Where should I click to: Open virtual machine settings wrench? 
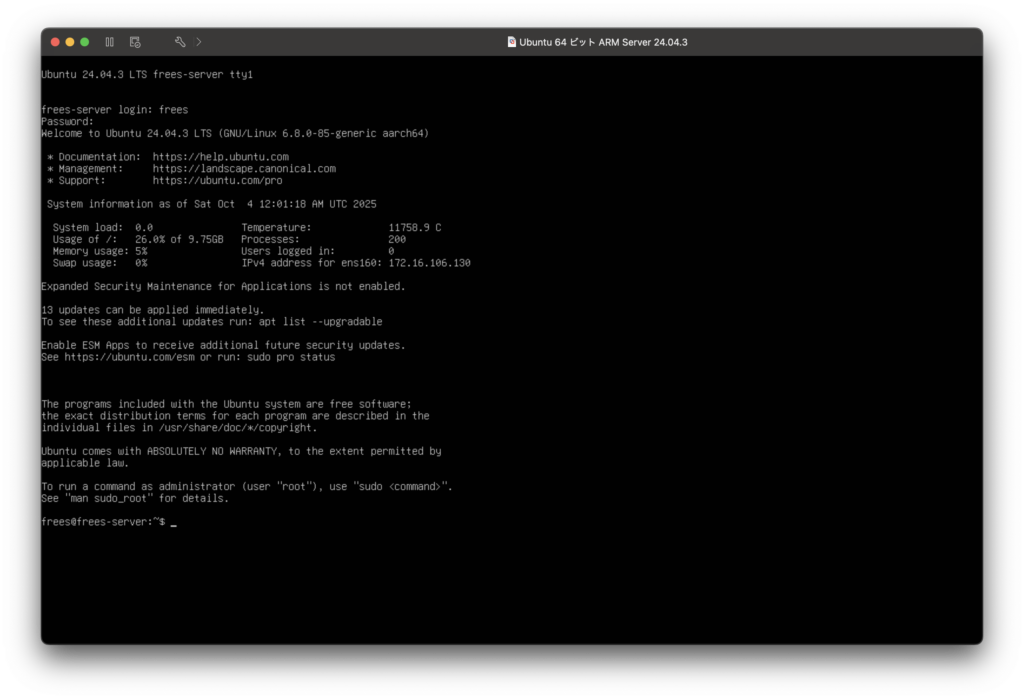(x=180, y=42)
